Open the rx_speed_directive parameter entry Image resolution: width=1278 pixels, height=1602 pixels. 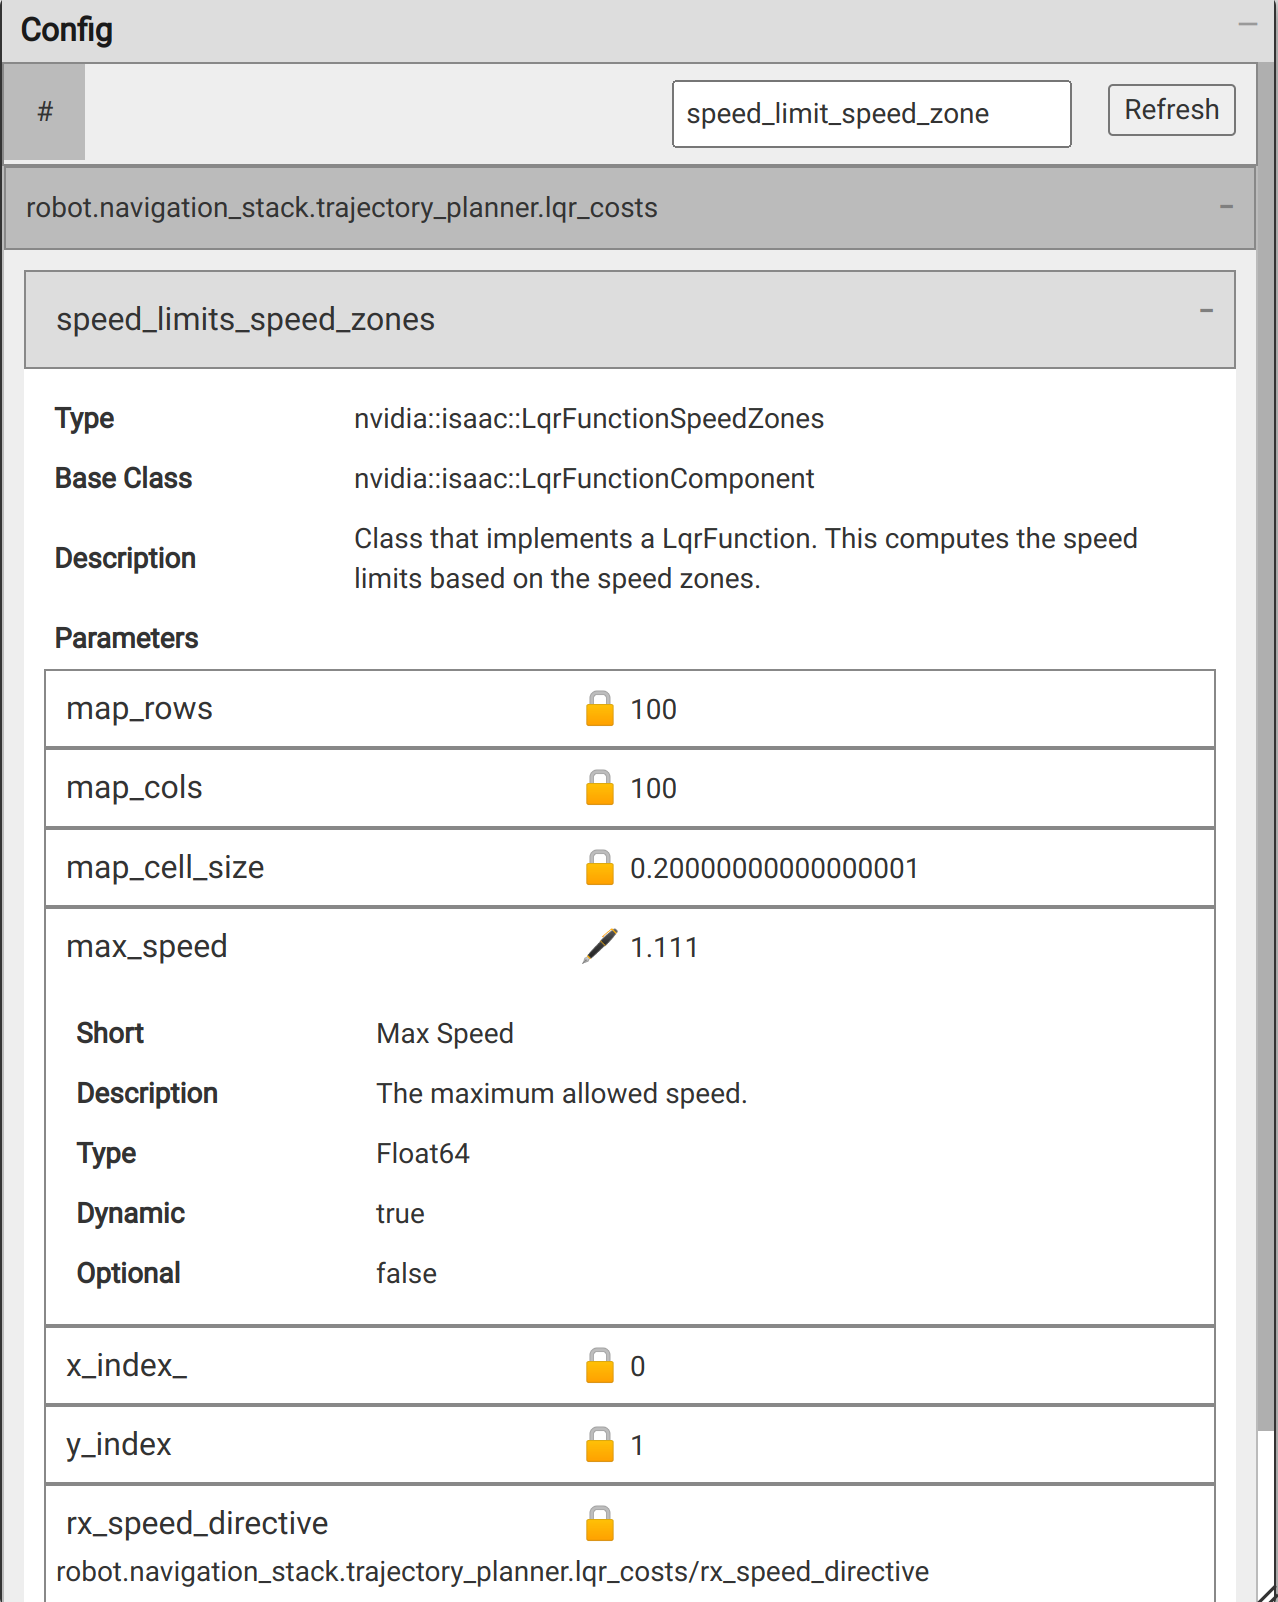(197, 1524)
